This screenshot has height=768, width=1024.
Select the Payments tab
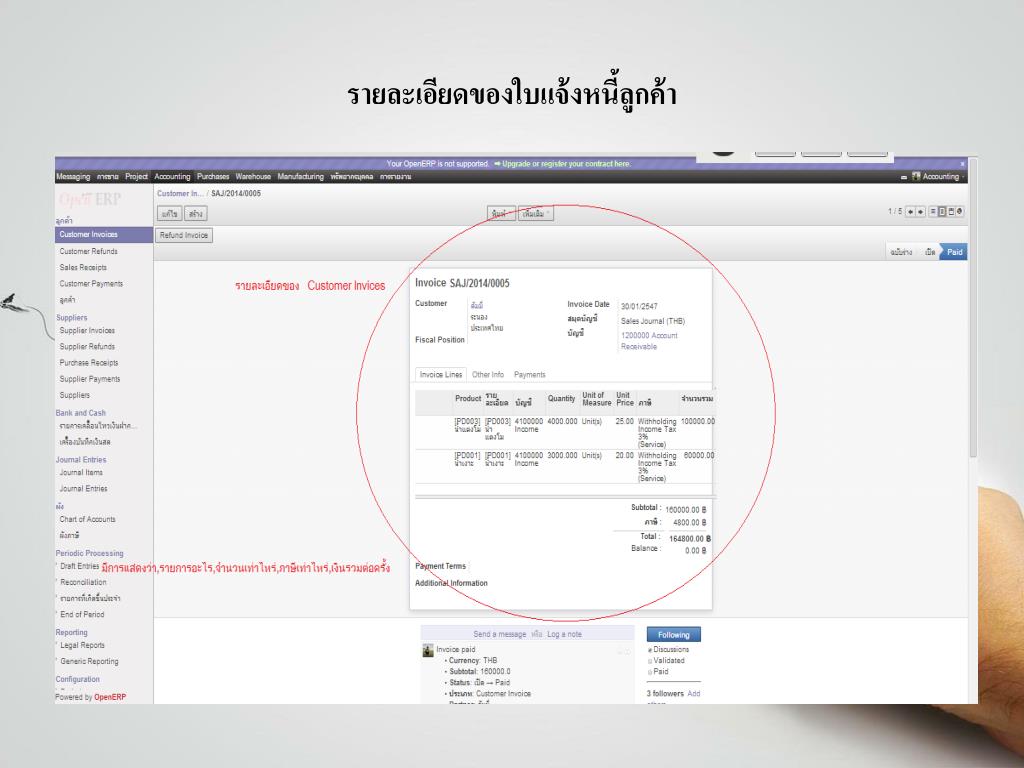[x=530, y=375]
